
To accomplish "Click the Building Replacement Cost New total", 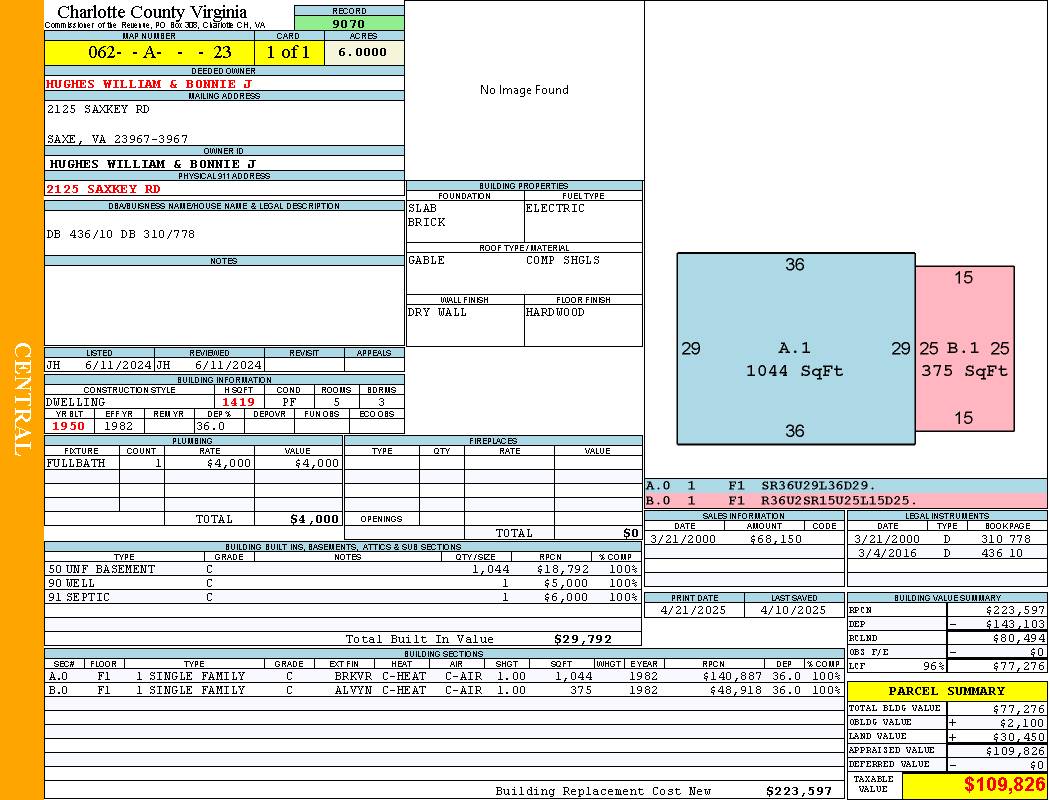I will point(798,791).
